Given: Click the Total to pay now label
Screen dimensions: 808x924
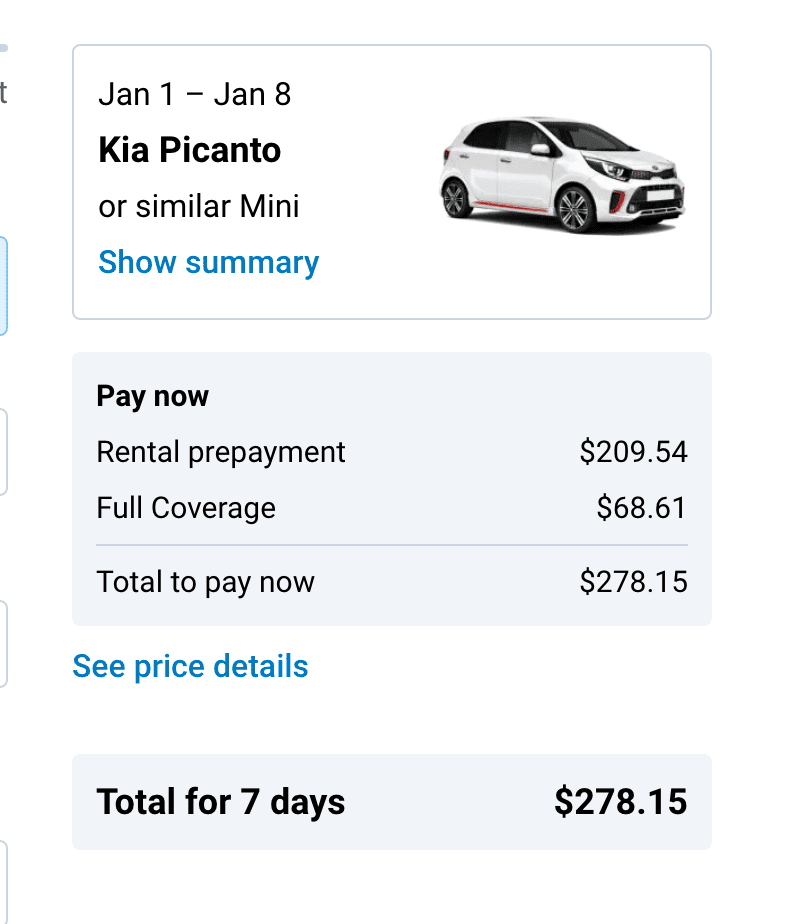Looking at the screenshot, I should point(205,582).
